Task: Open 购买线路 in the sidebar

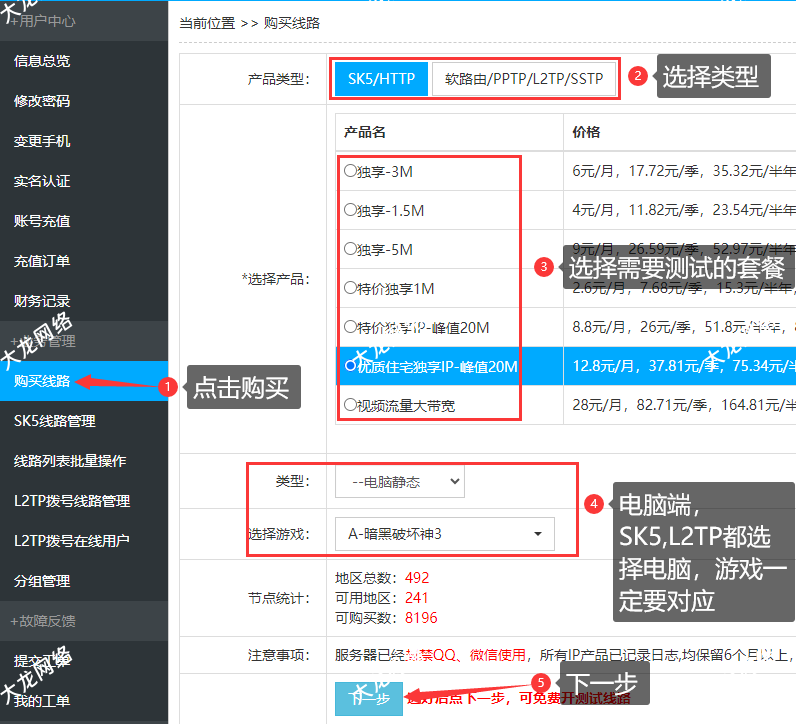Action: click(x=42, y=381)
